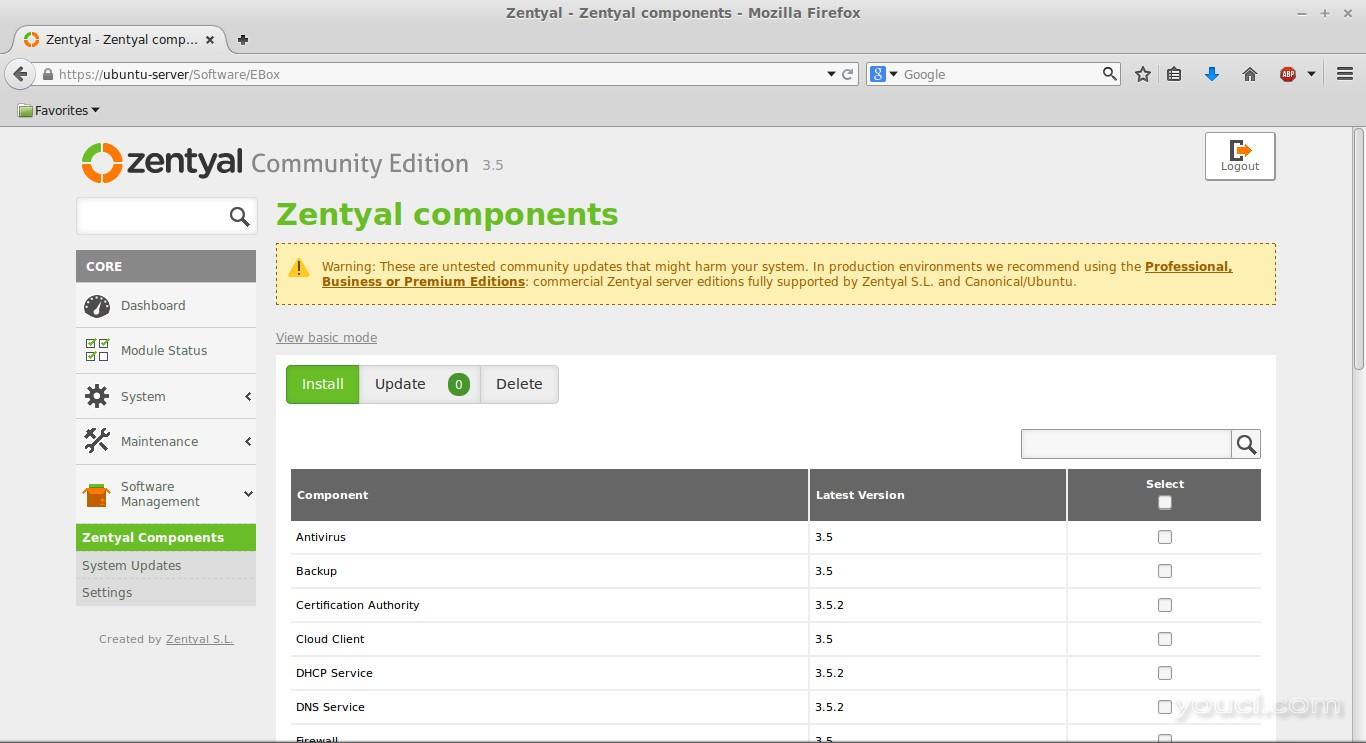Click the Logout button
Screen dimensions: 1366x743
pyautogui.click(x=1240, y=156)
